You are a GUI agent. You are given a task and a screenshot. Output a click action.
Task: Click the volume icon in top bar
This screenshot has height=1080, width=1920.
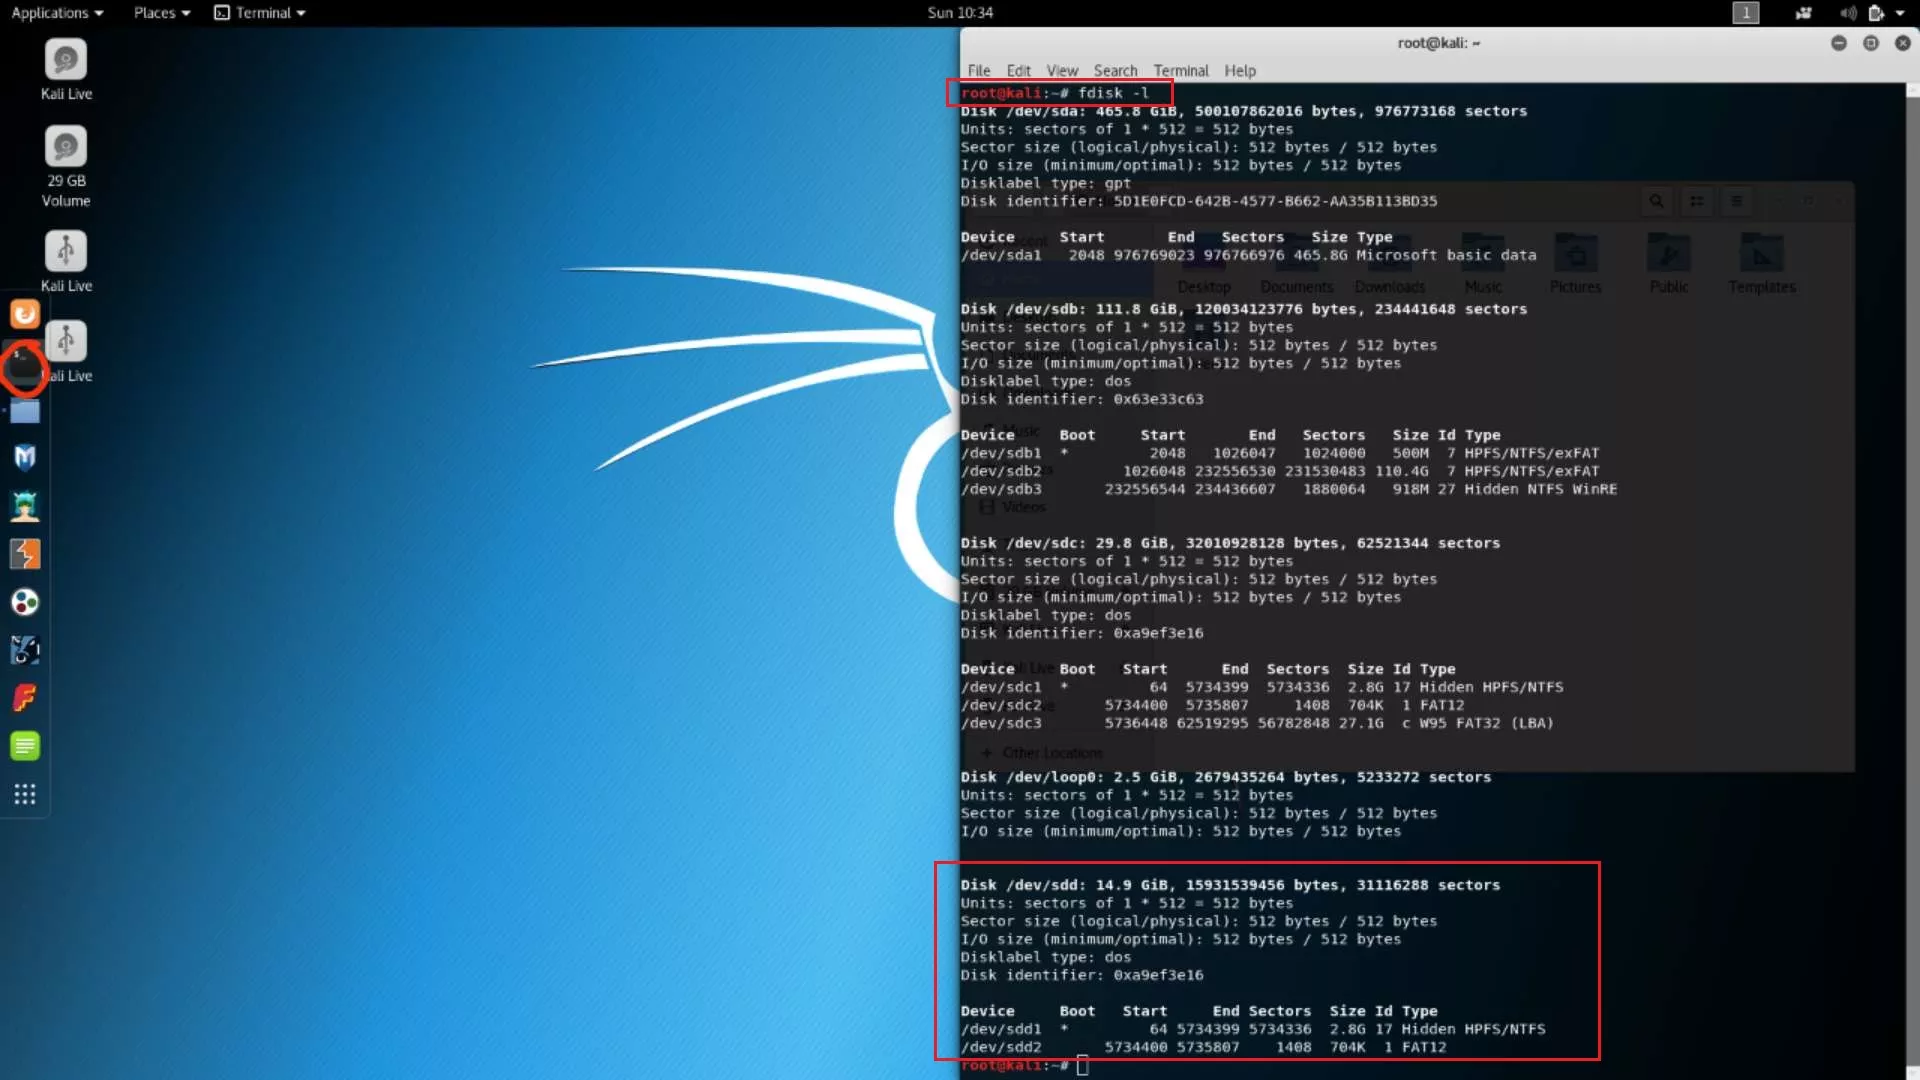(x=1847, y=13)
